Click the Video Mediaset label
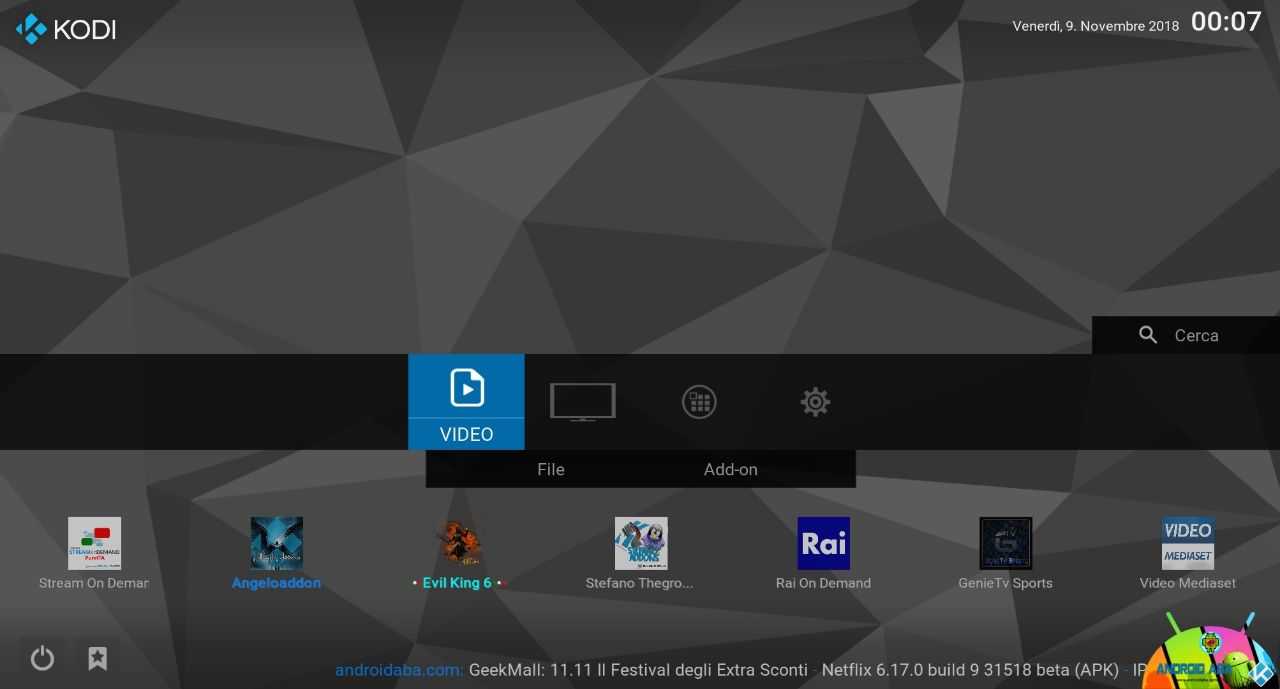 point(1188,583)
